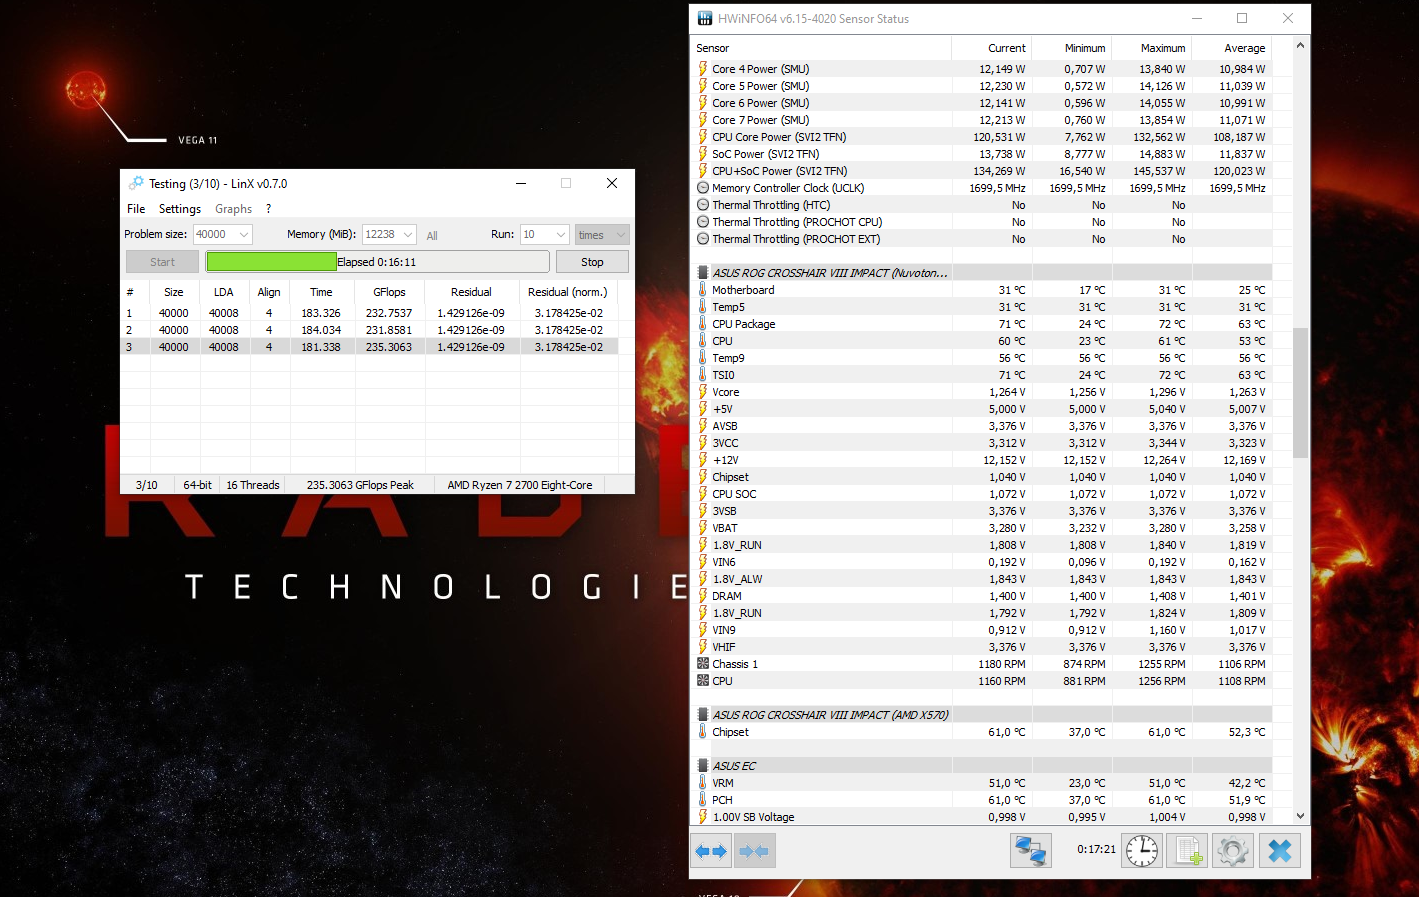This screenshot has width=1419, height=897.
Task: Open the 'times' unit dropdown
Action: (x=602, y=234)
